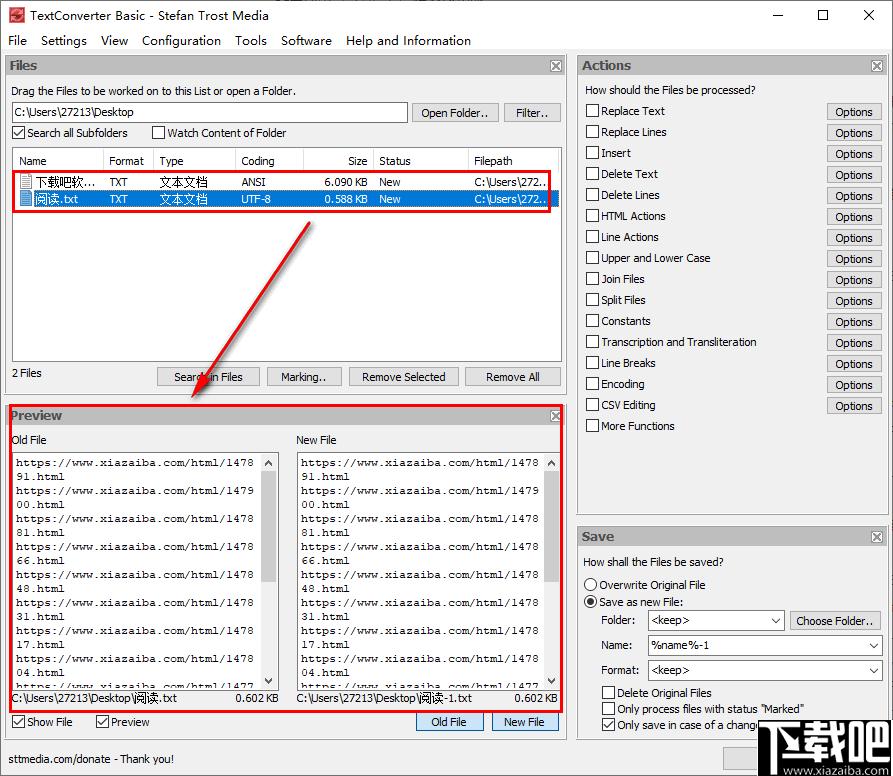Tick the HTML Actions checkbox

click(x=592, y=216)
